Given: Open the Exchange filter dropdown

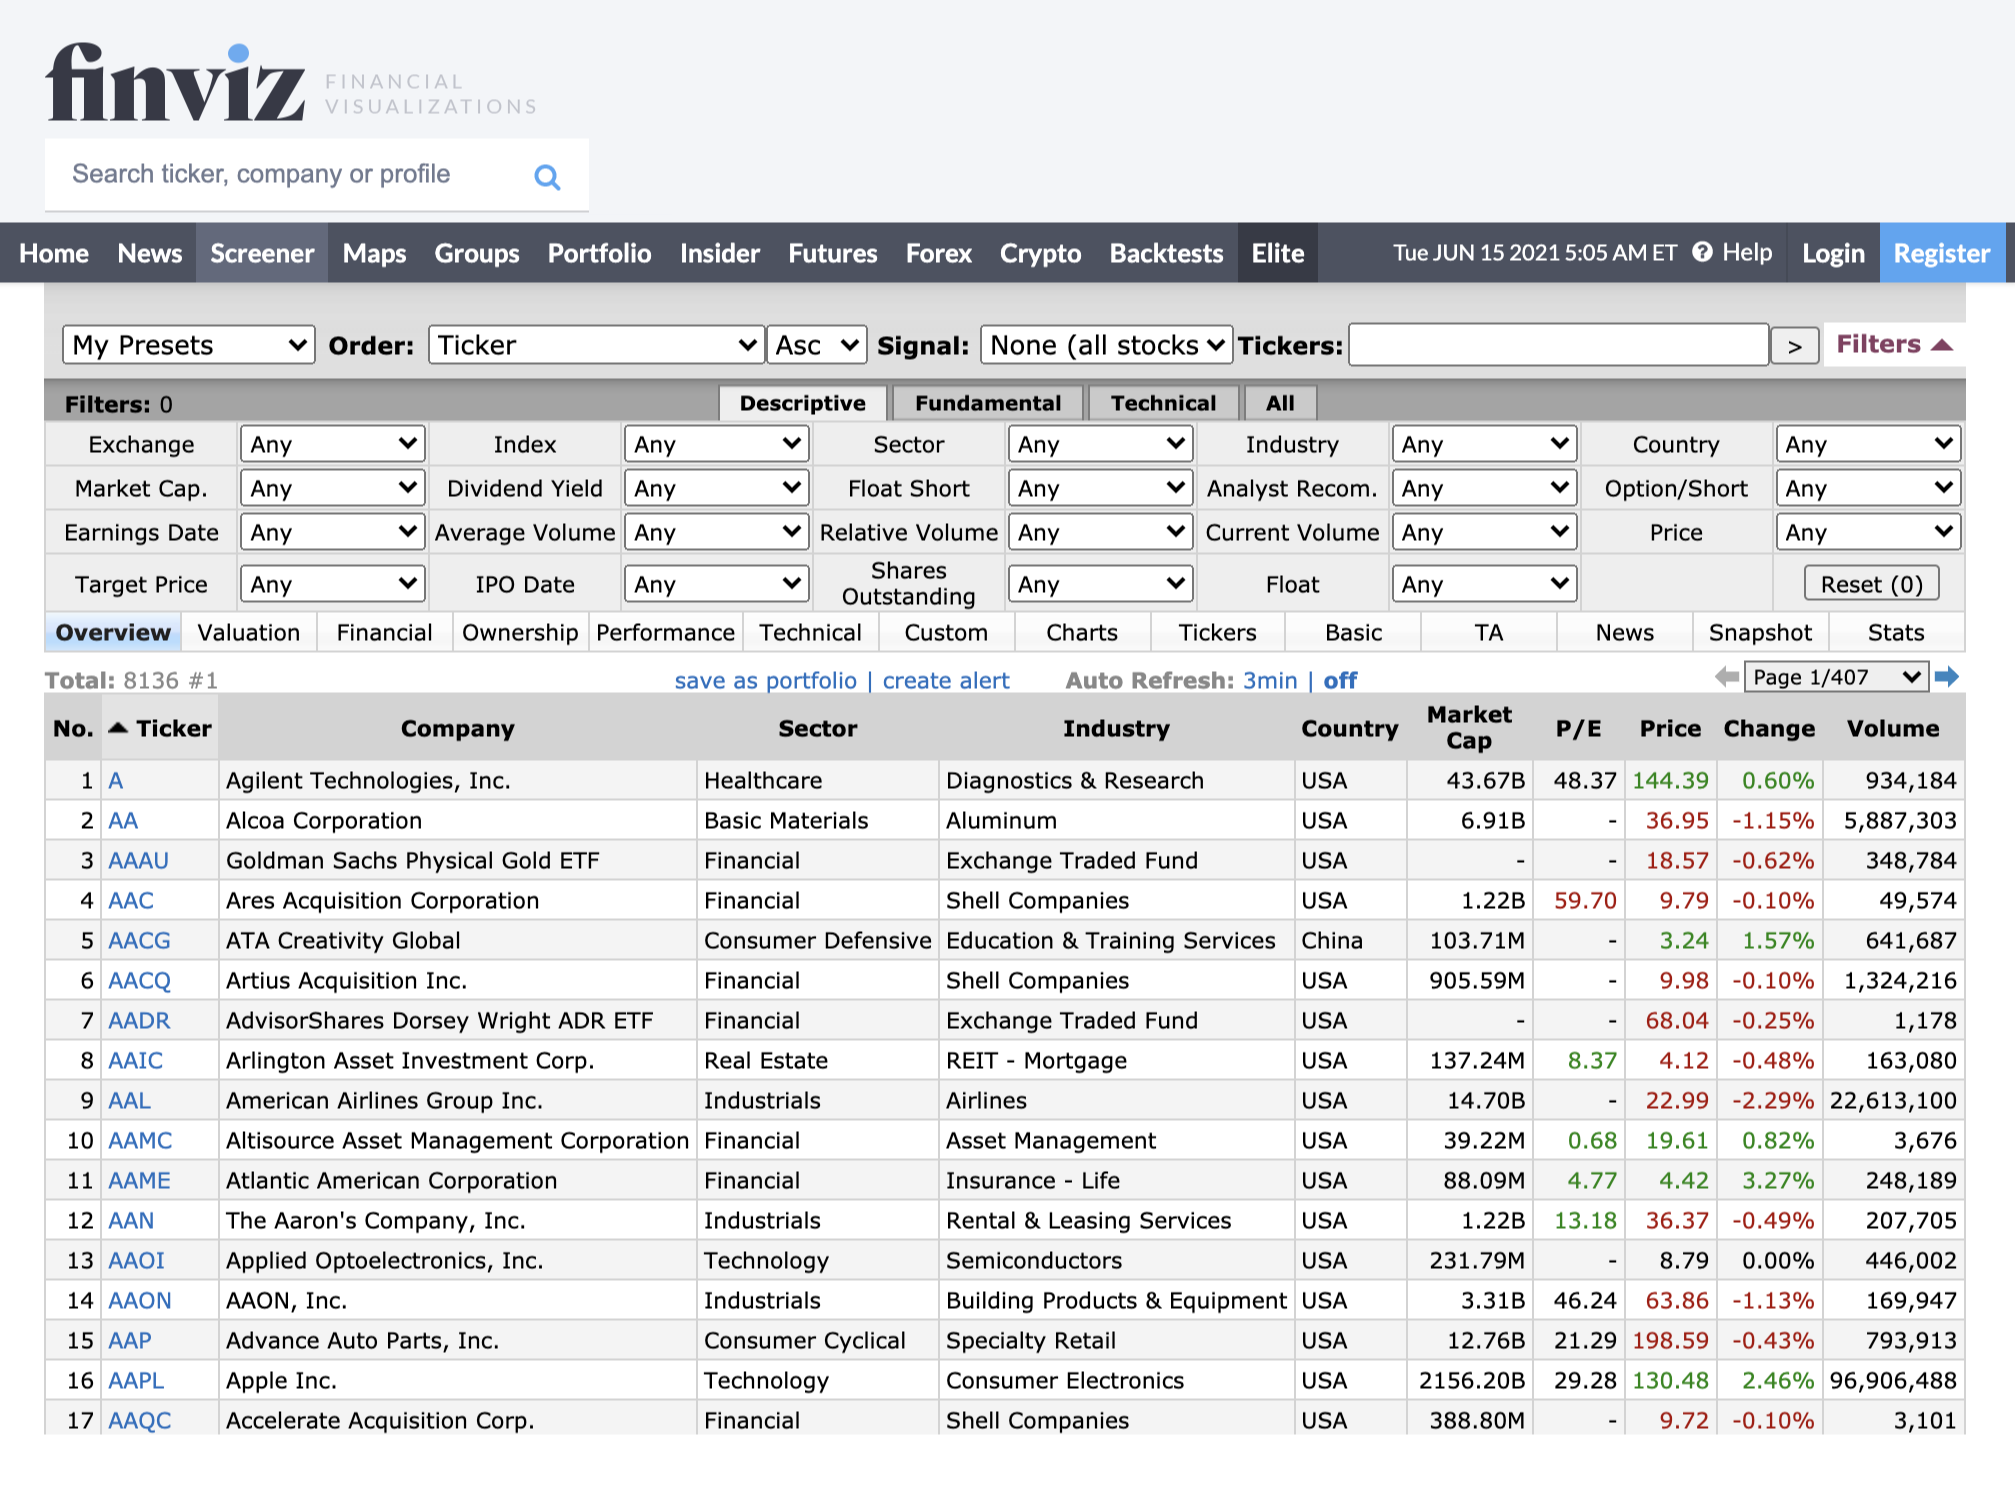Looking at the screenshot, I should [x=332, y=444].
